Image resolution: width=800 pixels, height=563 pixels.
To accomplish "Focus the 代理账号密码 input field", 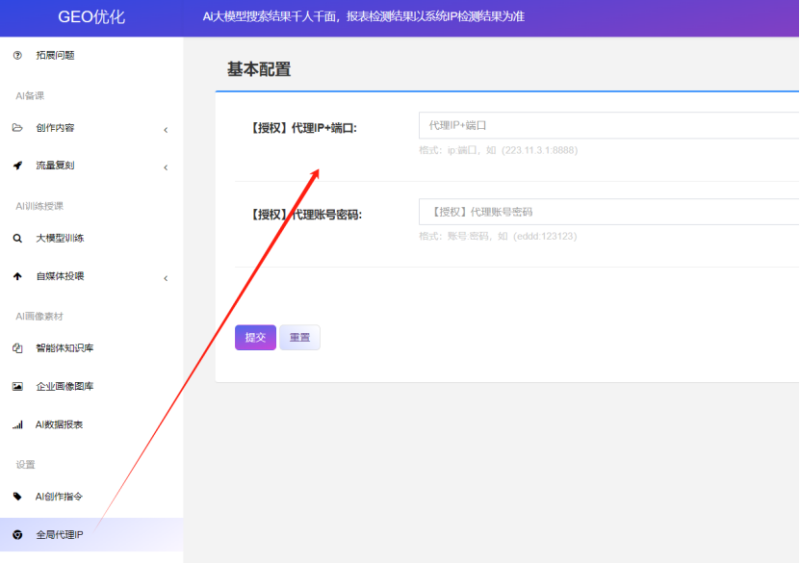I will click(609, 212).
